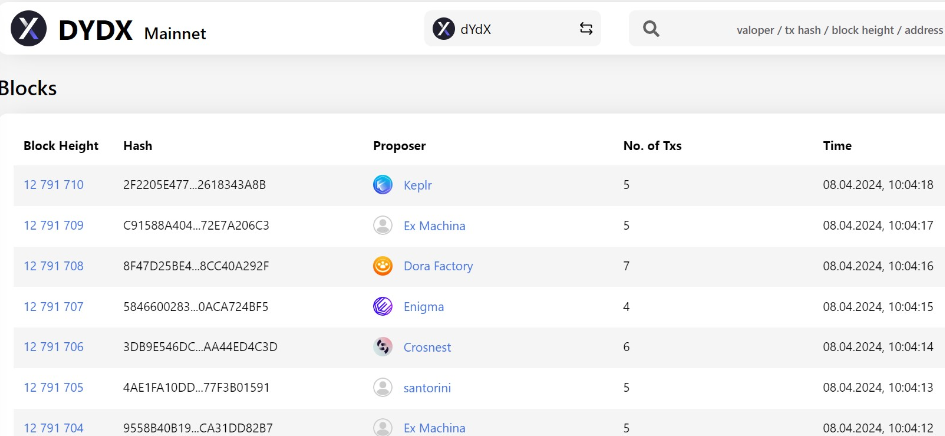Click the time 08.04.2024, 10:04:15
Screen dimensions: 945x436
tap(878, 306)
